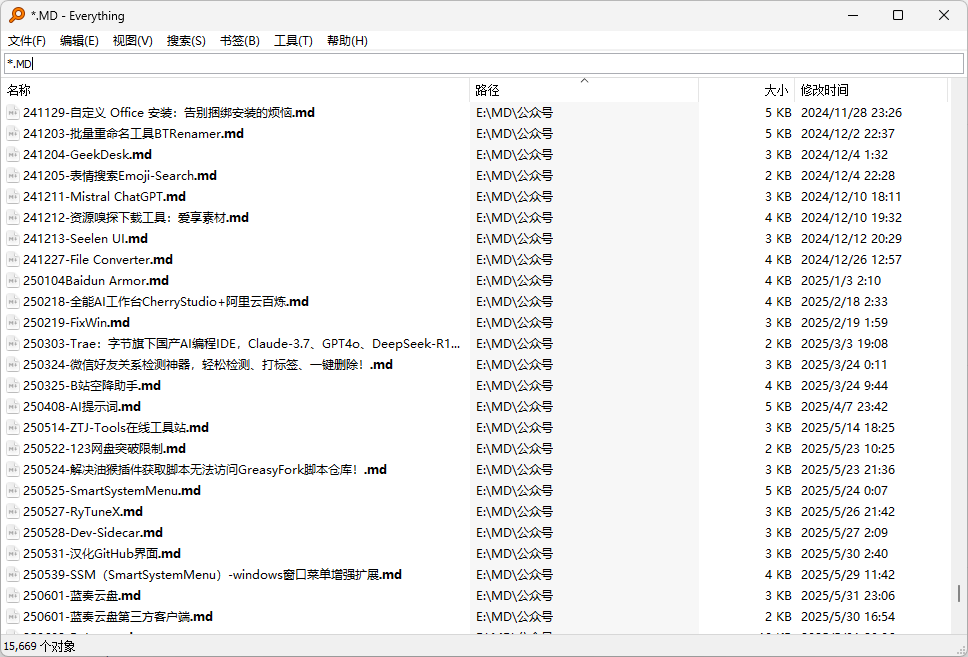
Task: Open the 帮助(H) menu
Action: [347, 41]
